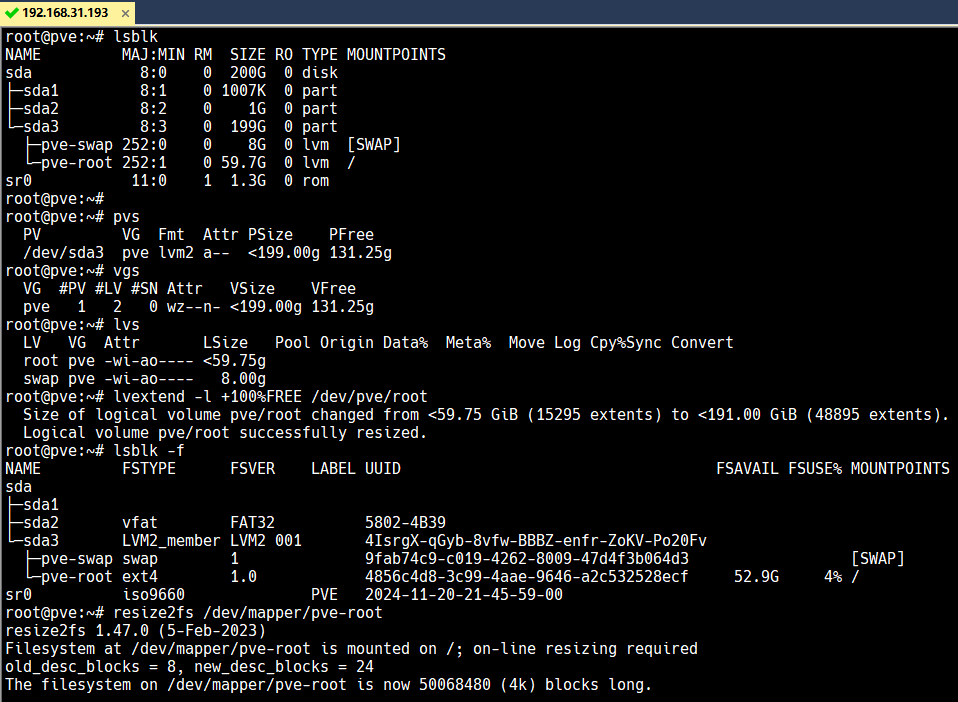Close the 192.168.31.193 session tab
This screenshot has width=958, height=702.
tap(125, 13)
